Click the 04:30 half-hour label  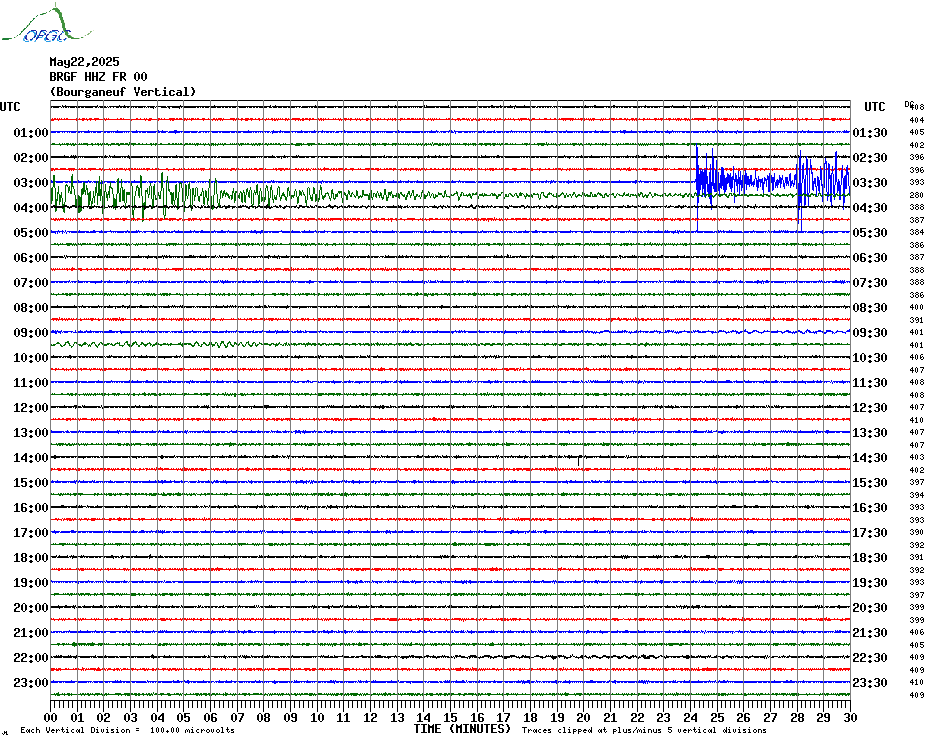pyautogui.click(x=870, y=208)
